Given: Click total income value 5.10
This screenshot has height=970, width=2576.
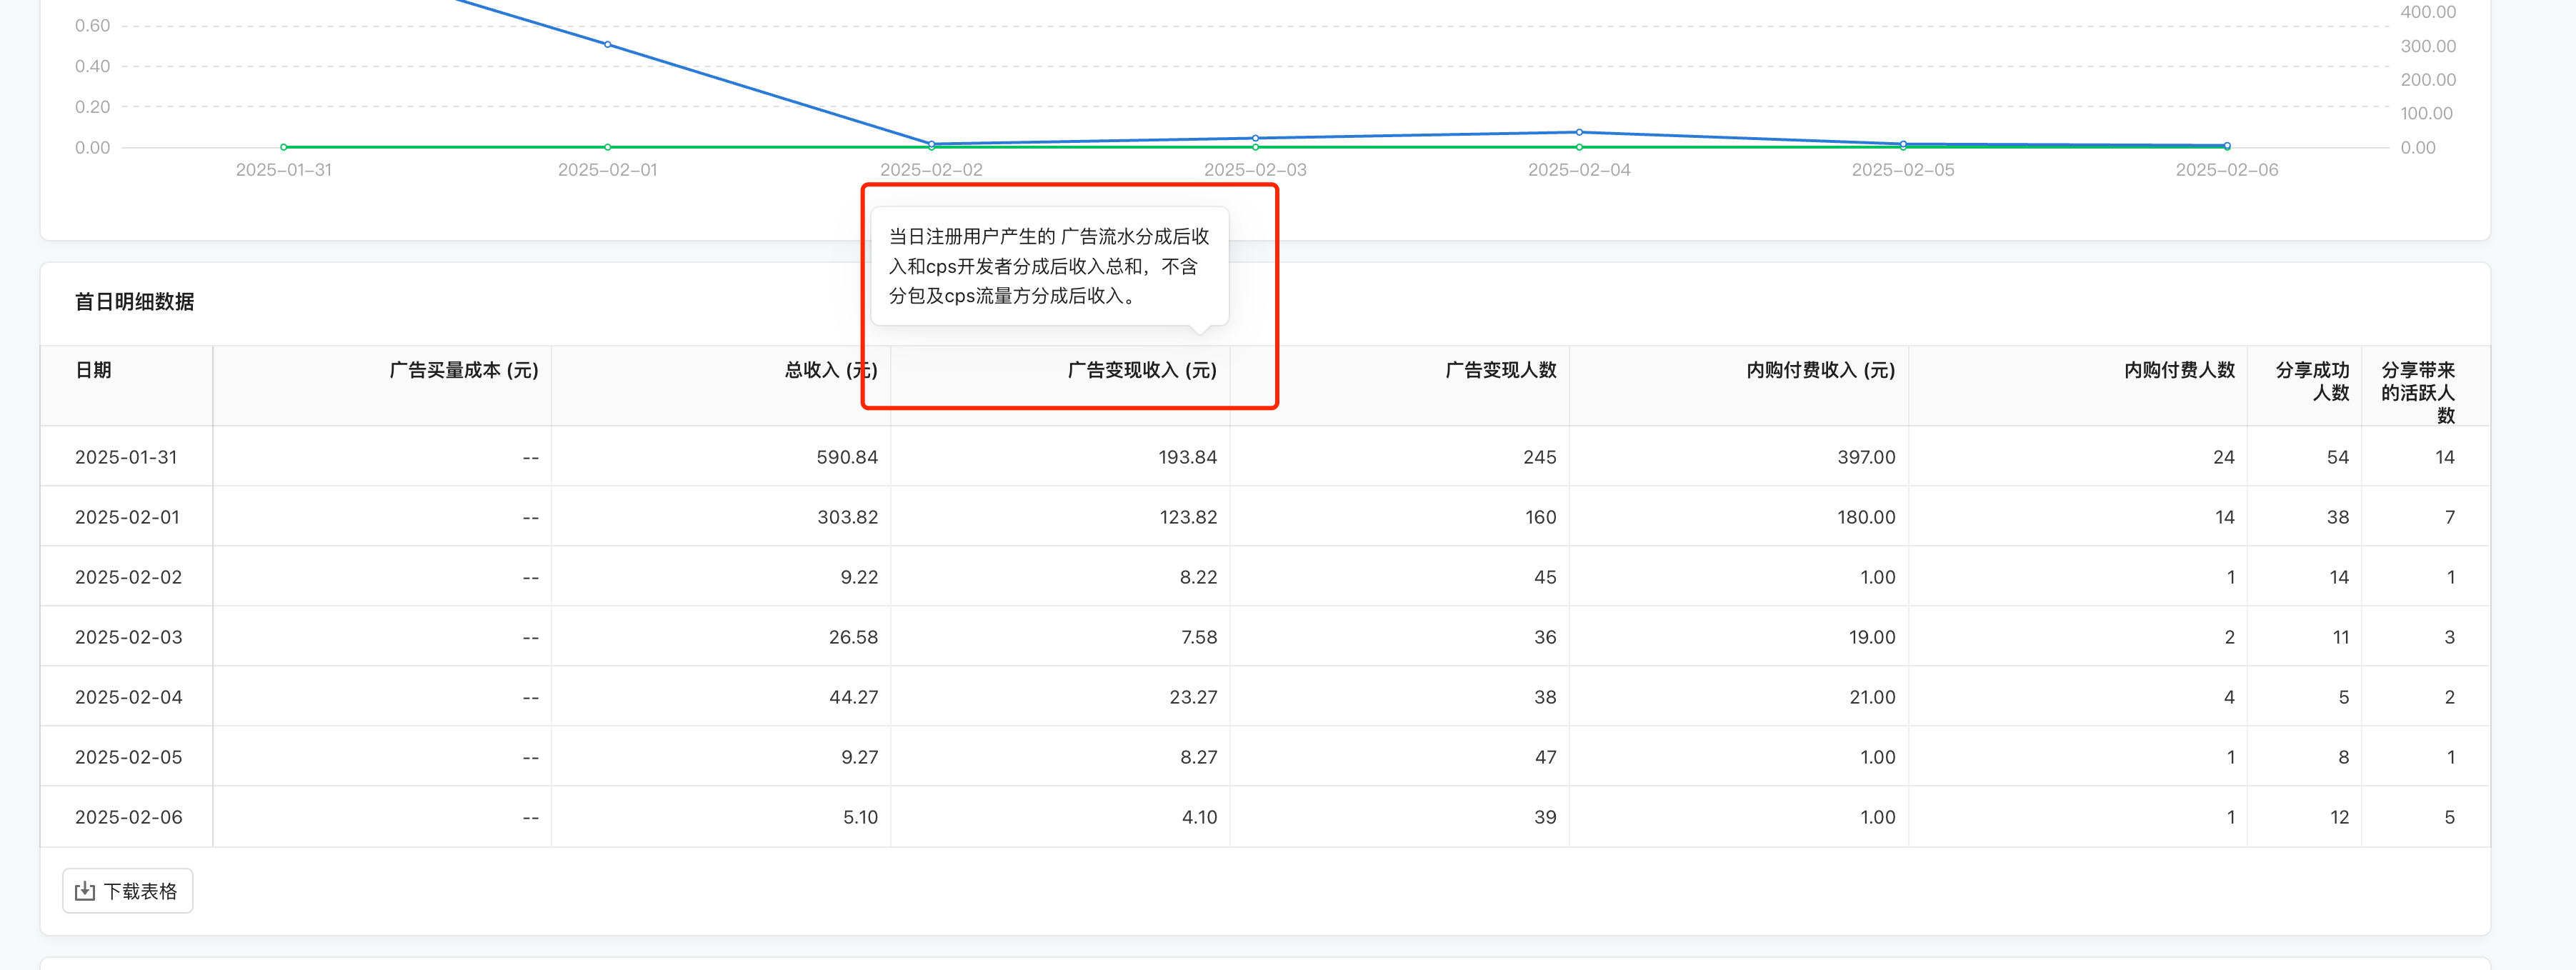Looking at the screenshot, I should pyautogui.click(x=860, y=817).
